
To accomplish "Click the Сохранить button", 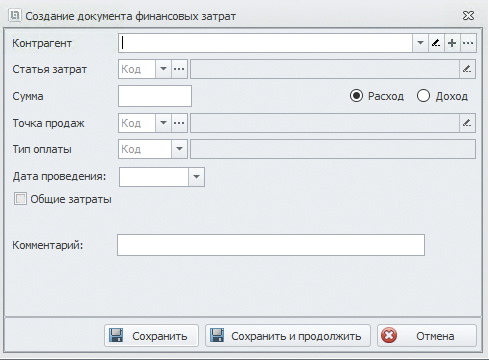I will coord(151,336).
